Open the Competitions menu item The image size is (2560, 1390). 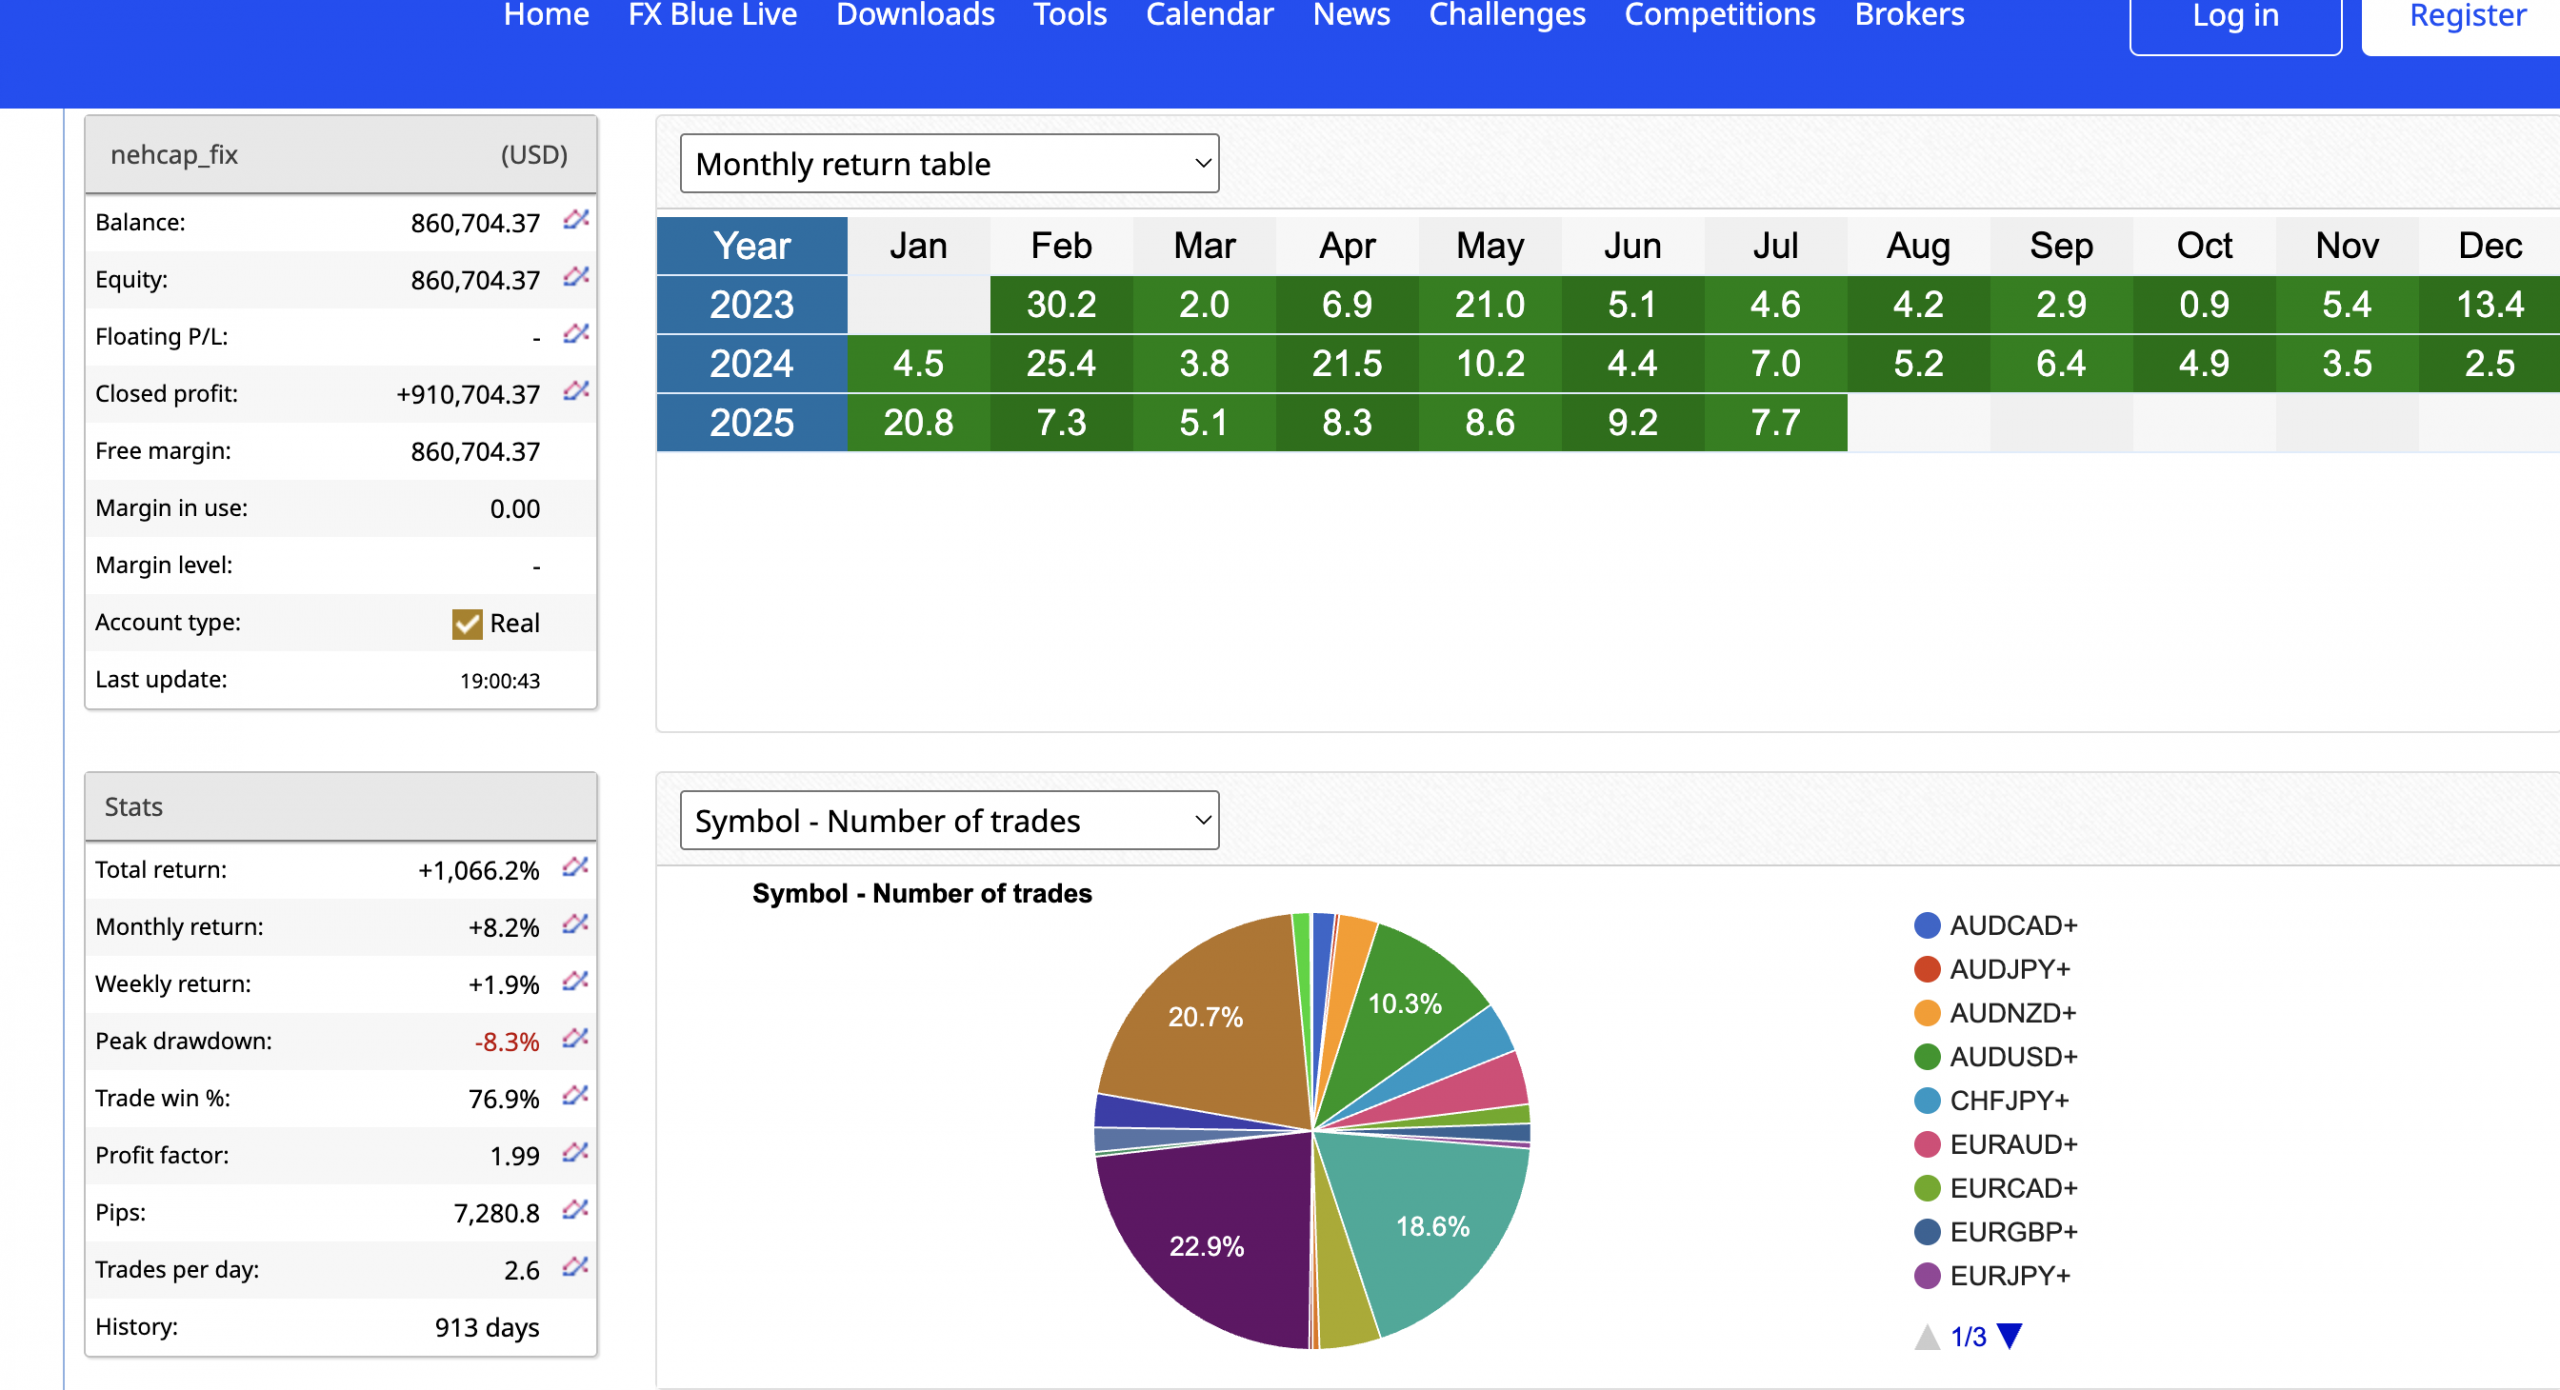pyautogui.click(x=1719, y=15)
